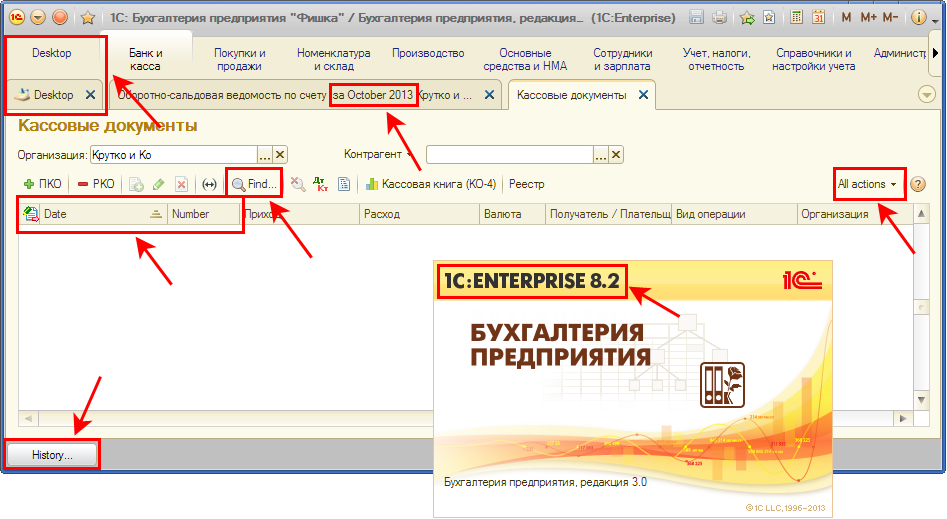Create new ПКО cash receipt document
The image size is (947, 519).
[41, 184]
